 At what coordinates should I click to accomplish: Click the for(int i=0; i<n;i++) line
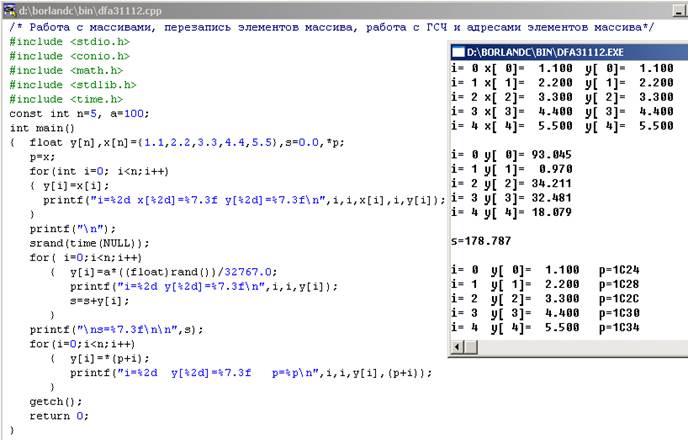coord(99,171)
